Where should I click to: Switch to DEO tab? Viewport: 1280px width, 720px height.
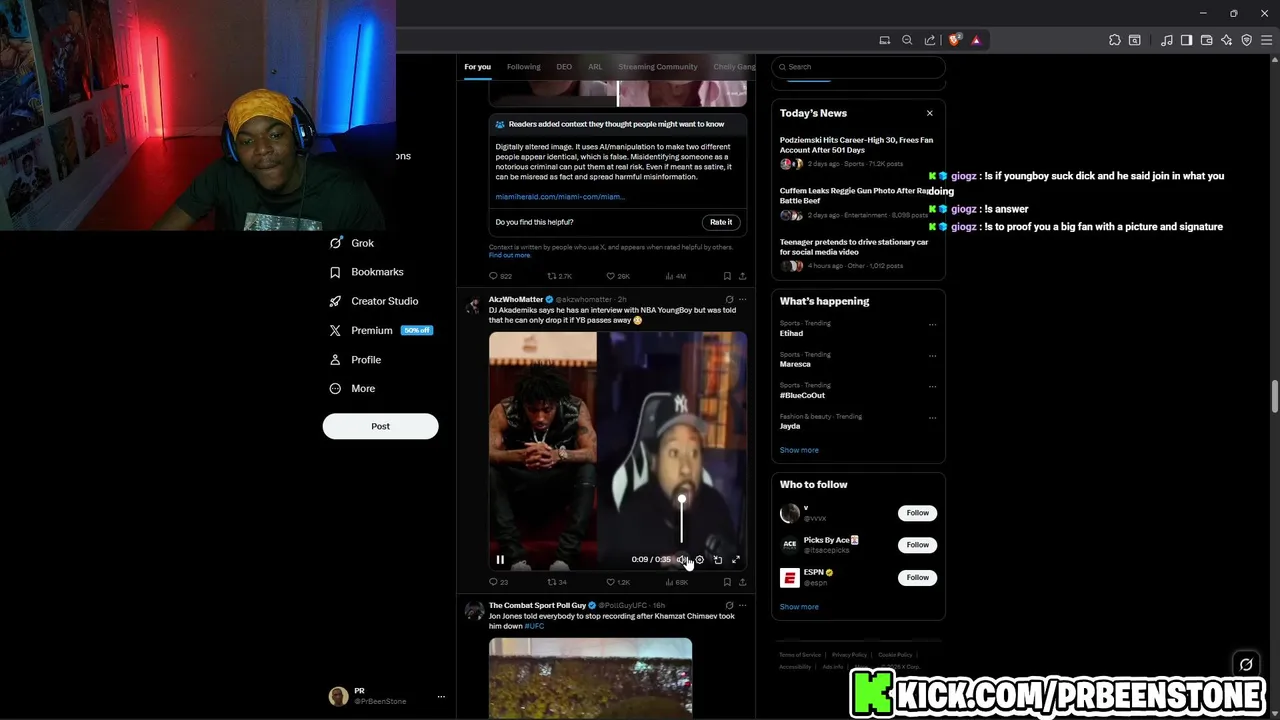[564, 67]
